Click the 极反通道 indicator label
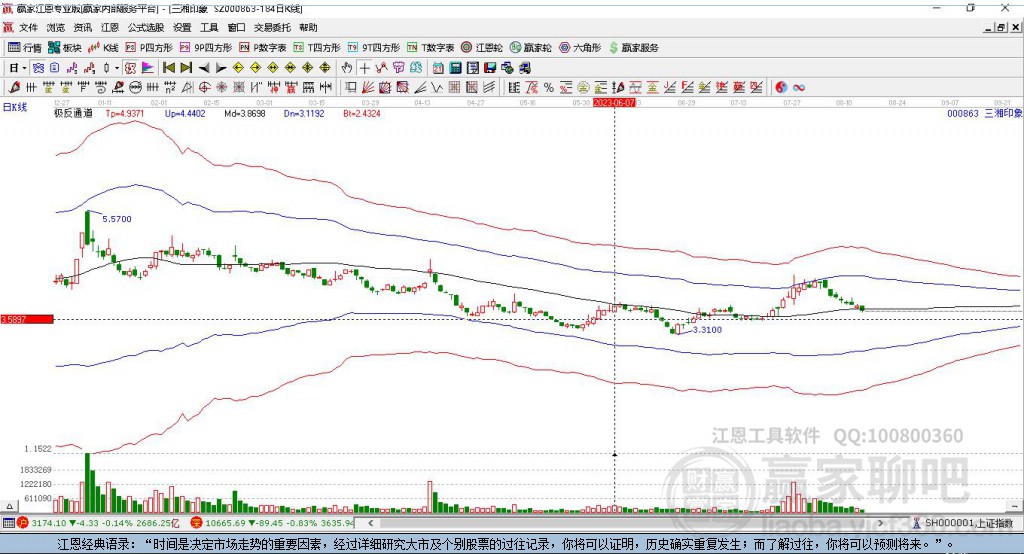Viewport: 1024px width, 554px height. point(73,113)
